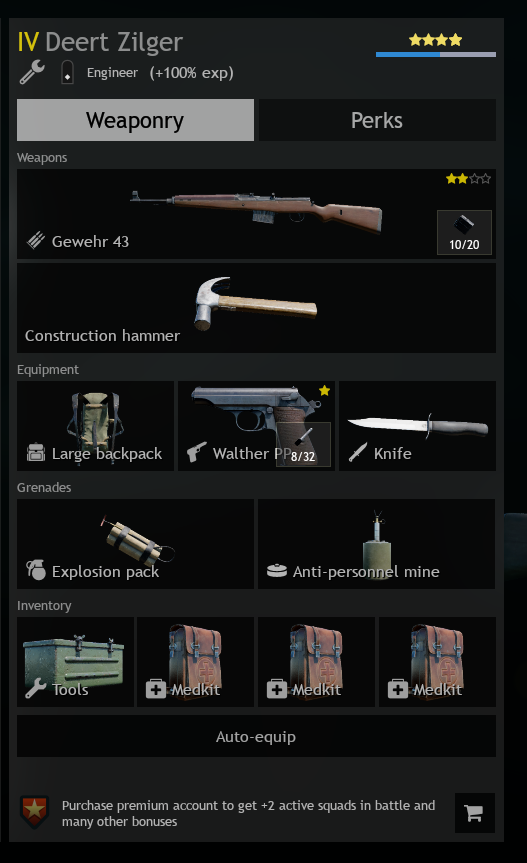Select the last Medkit inventory slot
Viewport: 527px width, 863px height.
pyautogui.click(x=437, y=662)
